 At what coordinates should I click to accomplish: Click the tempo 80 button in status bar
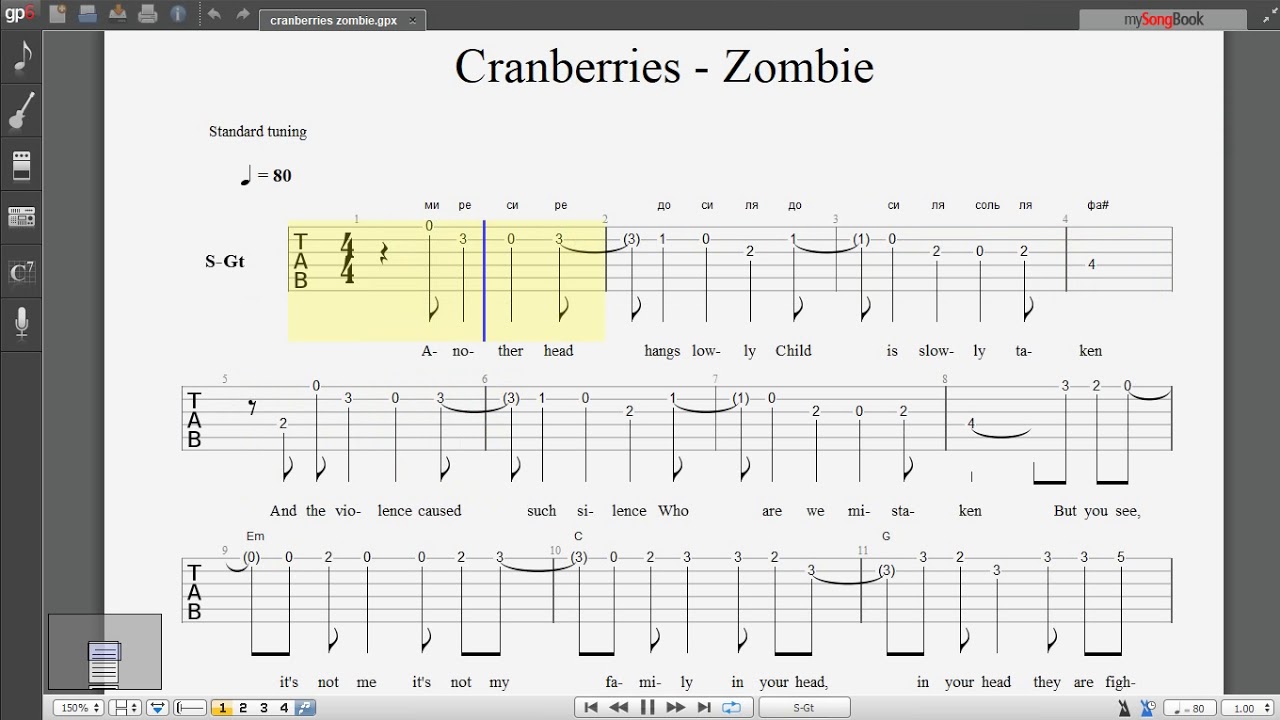pos(1190,708)
